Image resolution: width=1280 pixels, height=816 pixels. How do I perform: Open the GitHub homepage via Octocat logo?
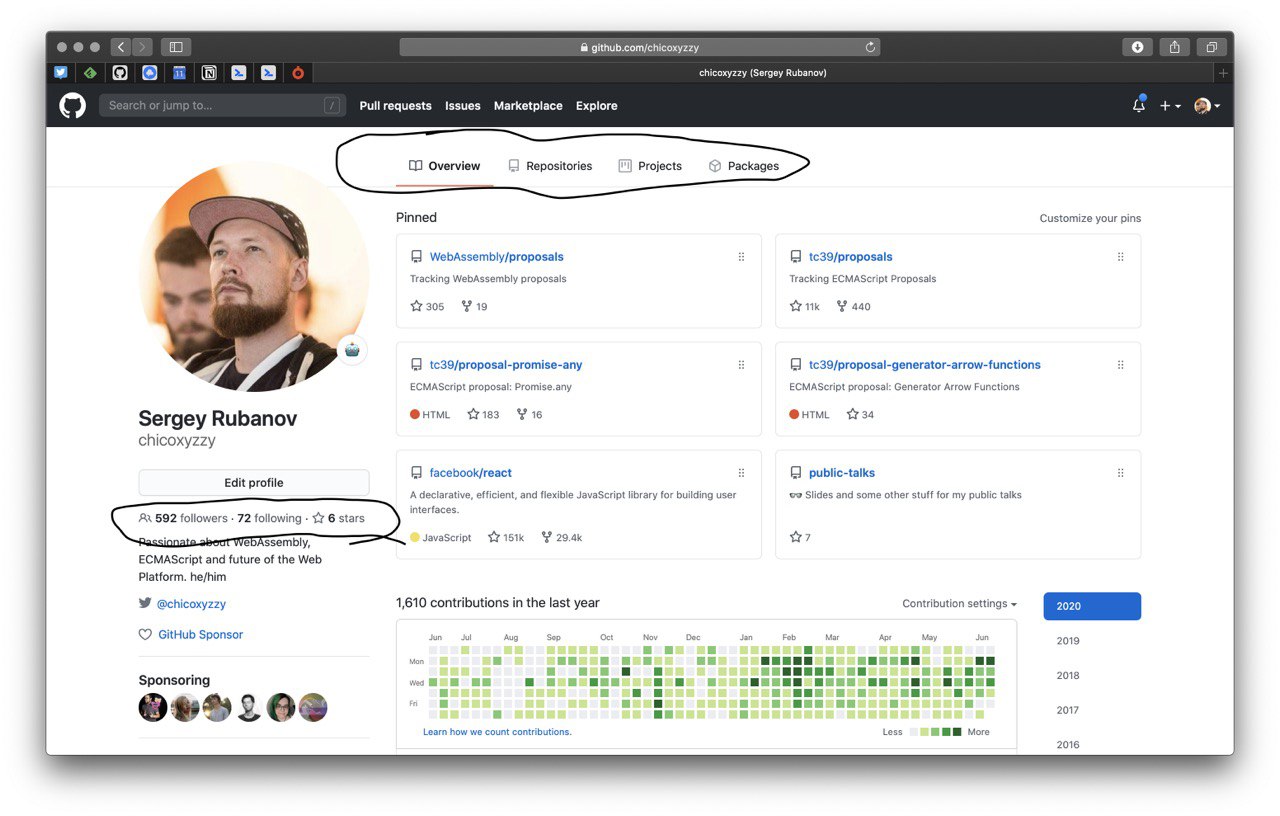pyautogui.click(x=73, y=105)
